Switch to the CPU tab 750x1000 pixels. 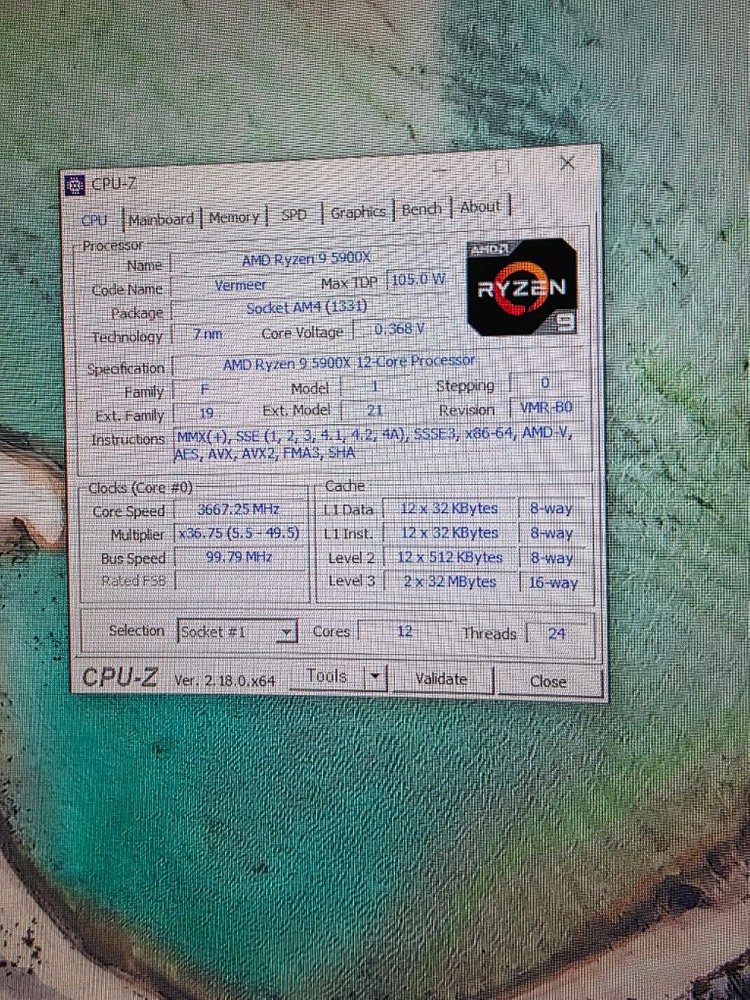pos(94,220)
